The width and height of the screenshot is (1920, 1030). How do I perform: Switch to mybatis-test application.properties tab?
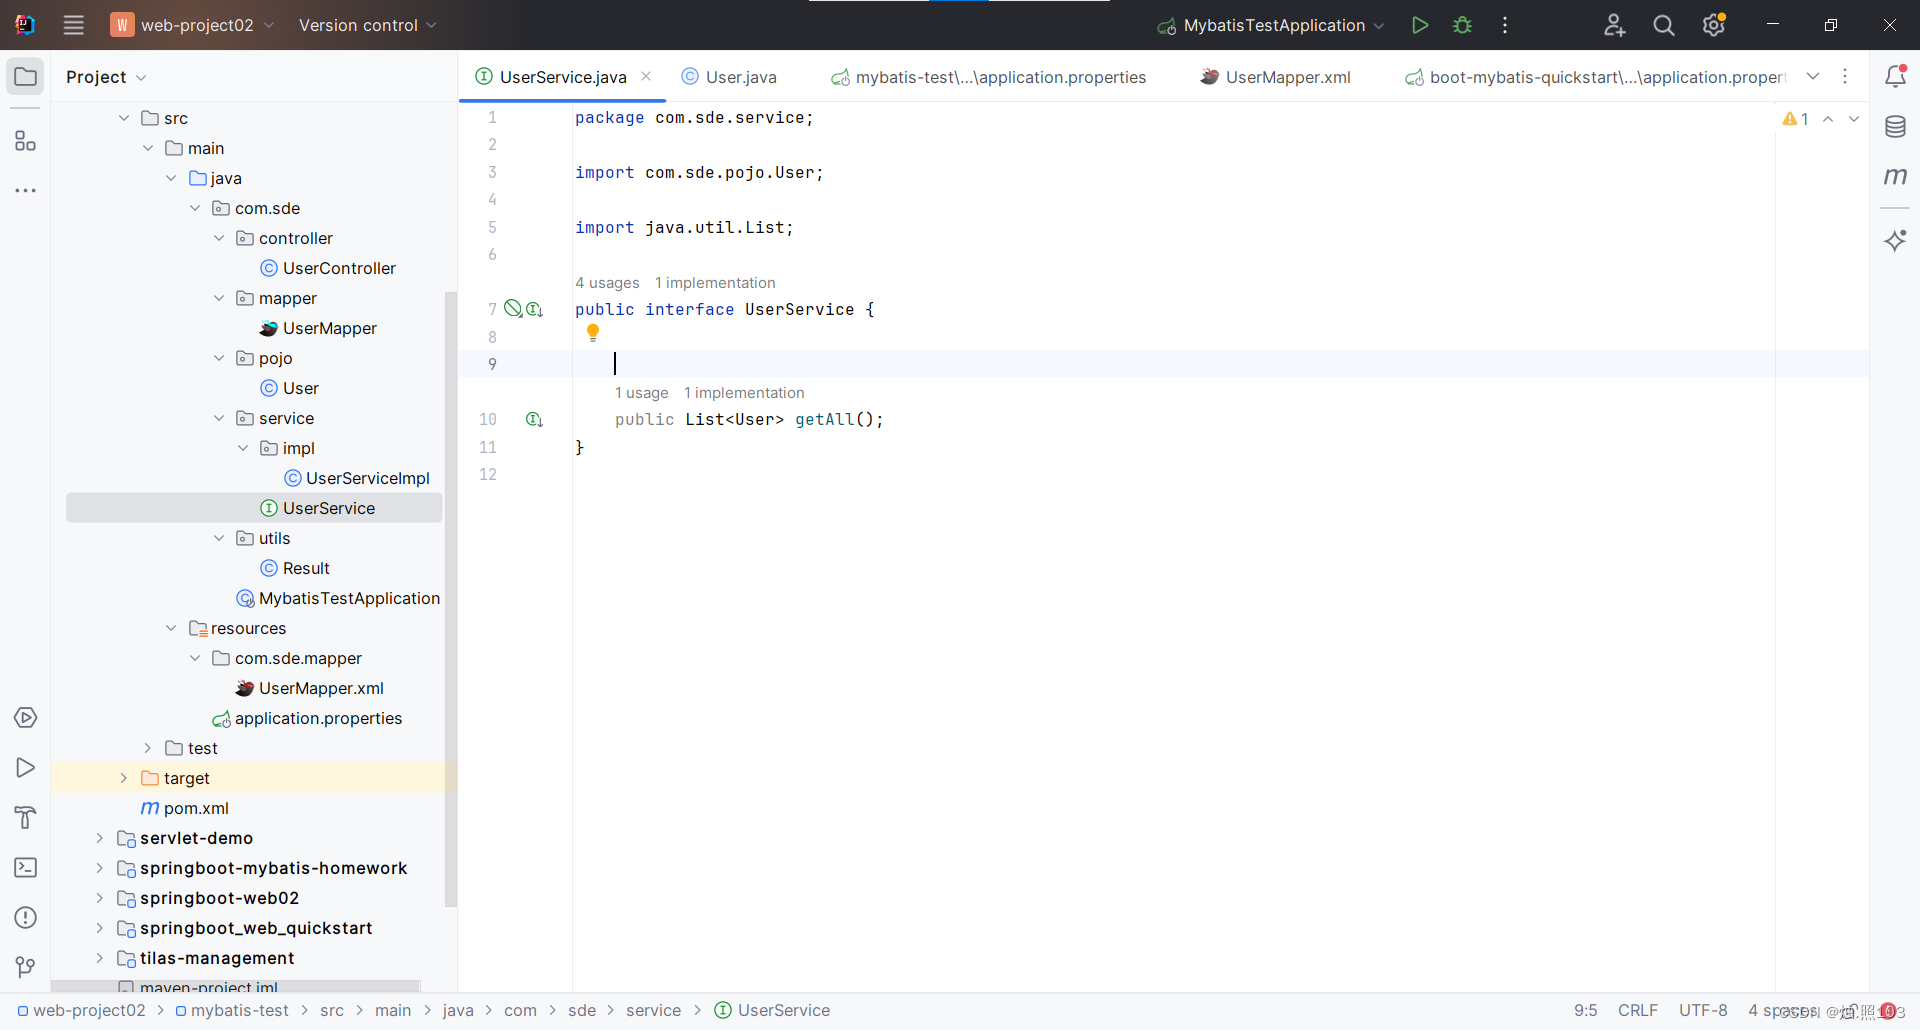(x=989, y=77)
